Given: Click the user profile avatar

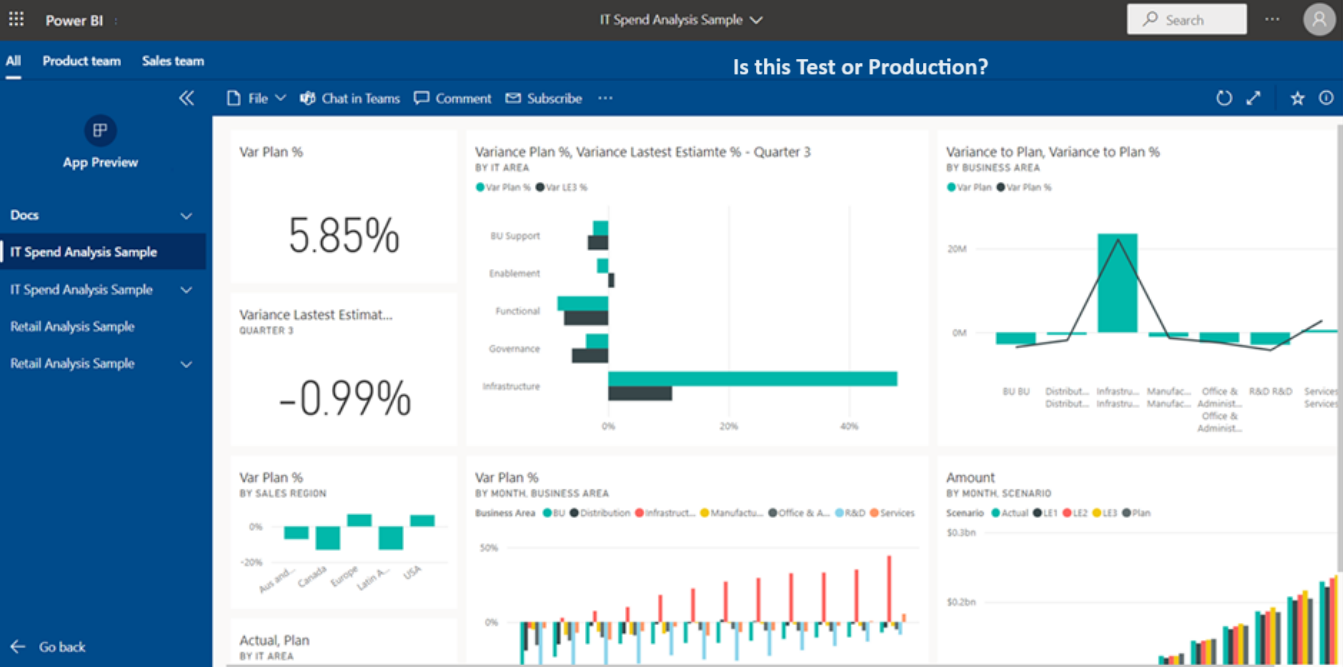Looking at the screenshot, I should point(1319,19).
